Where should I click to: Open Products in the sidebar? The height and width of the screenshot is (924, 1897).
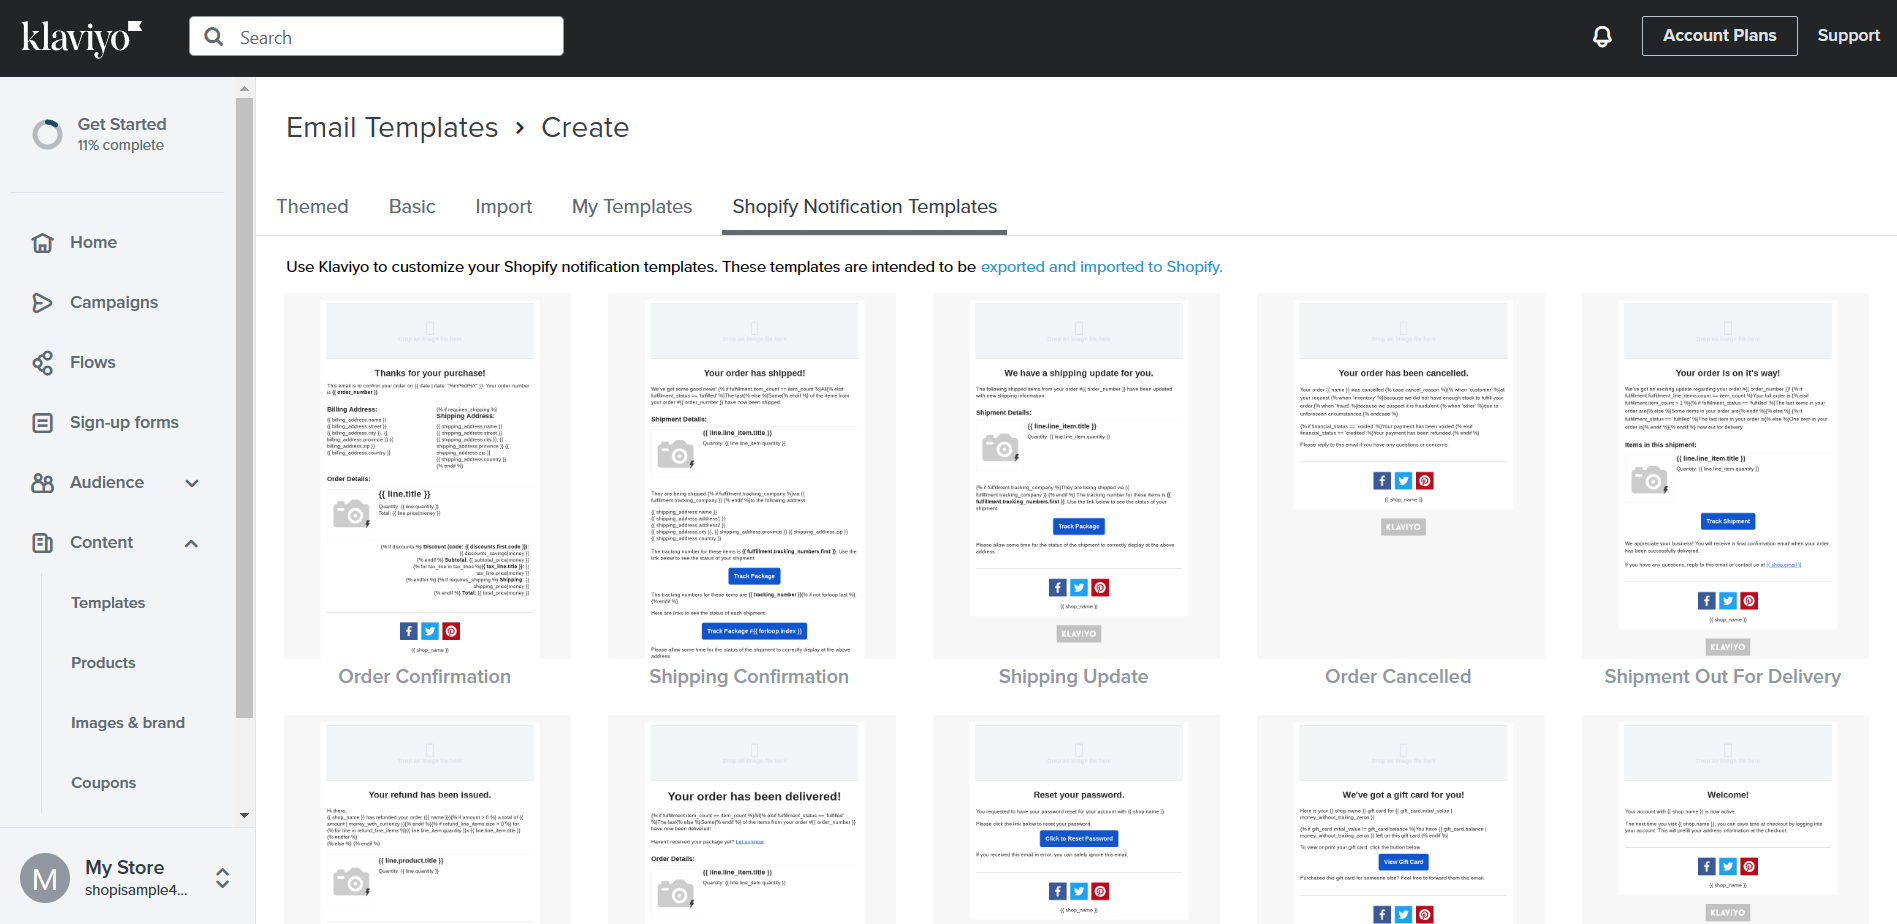coord(103,663)
